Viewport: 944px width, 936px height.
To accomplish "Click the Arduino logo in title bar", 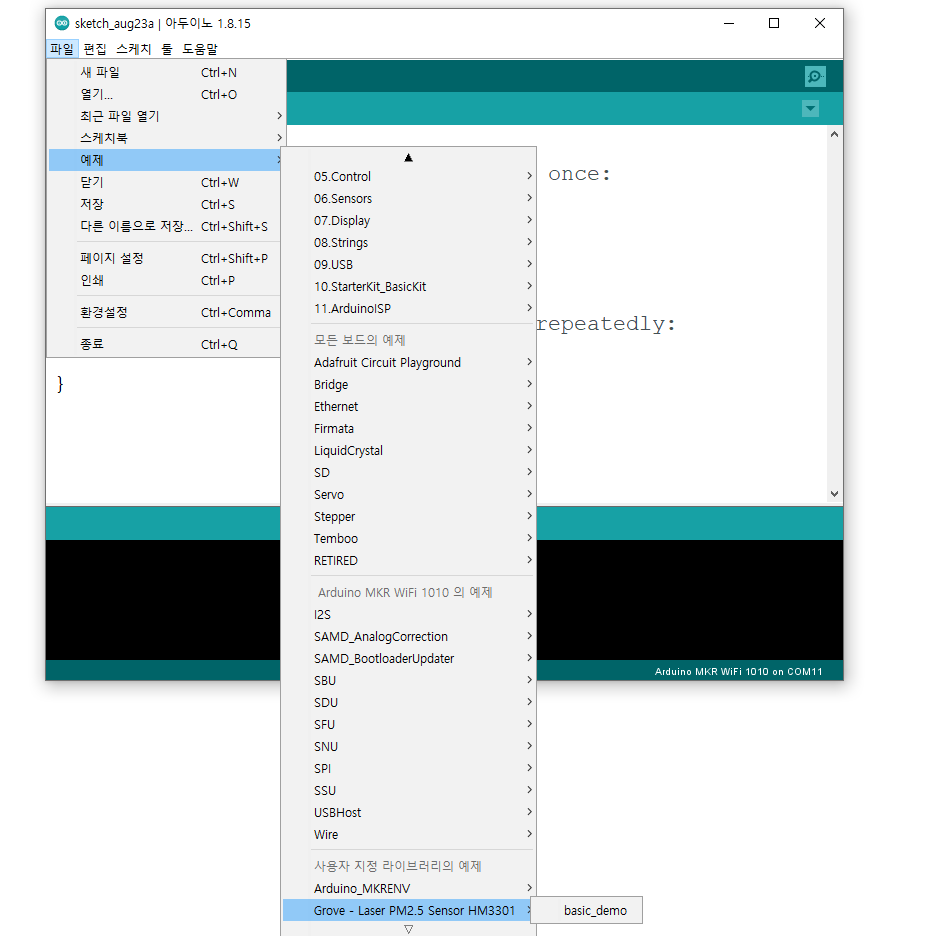I will [61, 23].
